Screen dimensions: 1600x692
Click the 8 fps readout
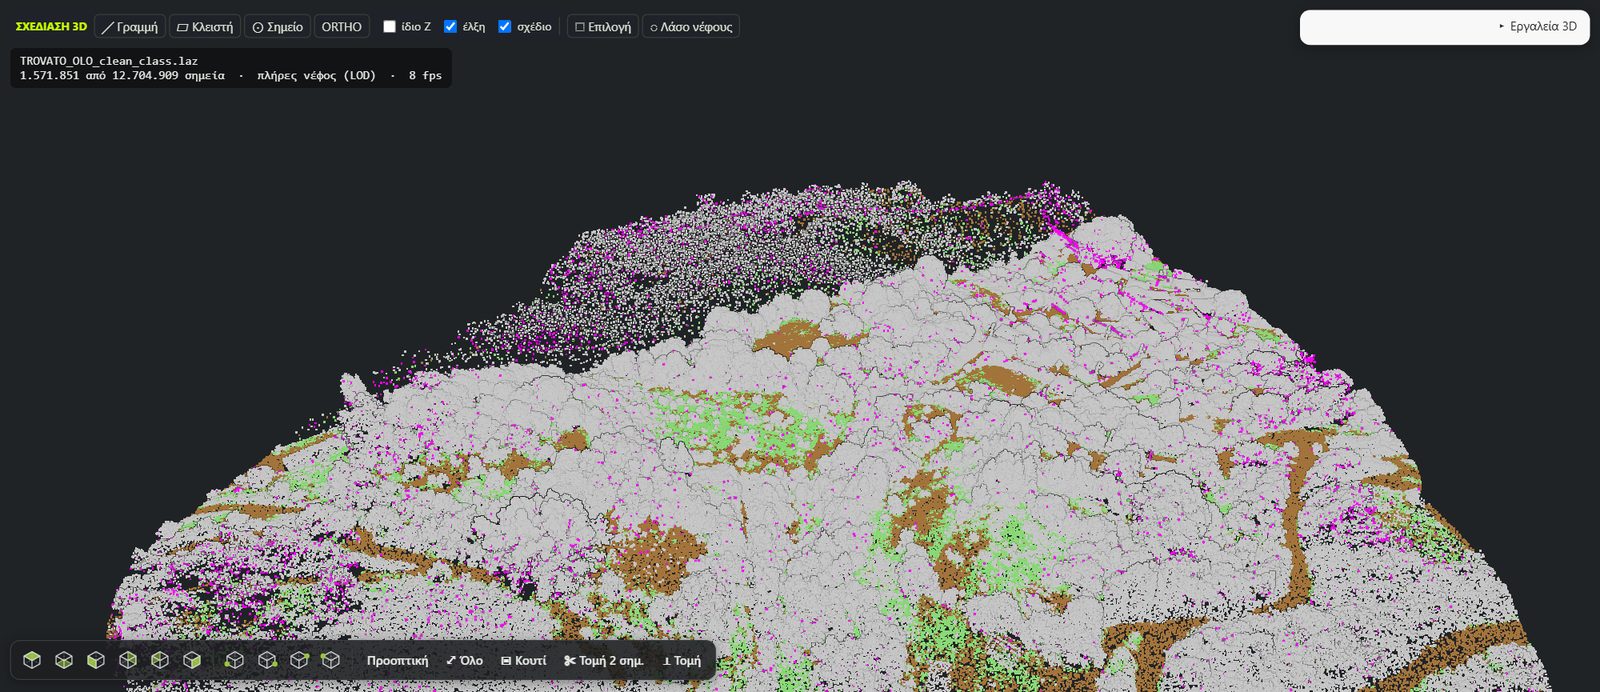pyautogui.click(x=425, y=76)
